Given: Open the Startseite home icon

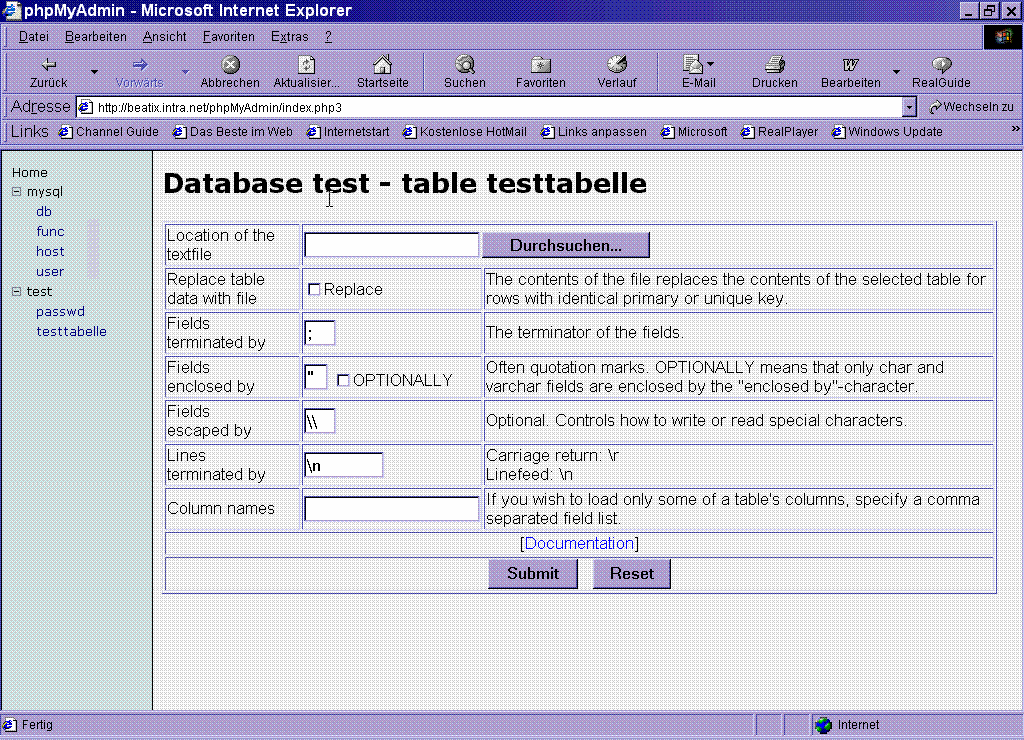Looking at the screenshot, I should pyautogui.click(x=382, y=65).
